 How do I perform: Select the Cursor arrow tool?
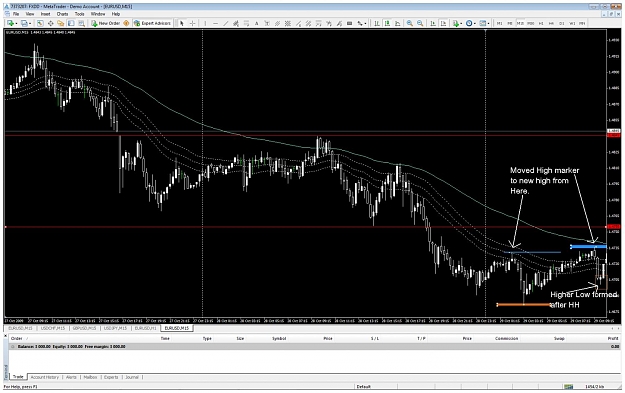(x=182, y=24)
